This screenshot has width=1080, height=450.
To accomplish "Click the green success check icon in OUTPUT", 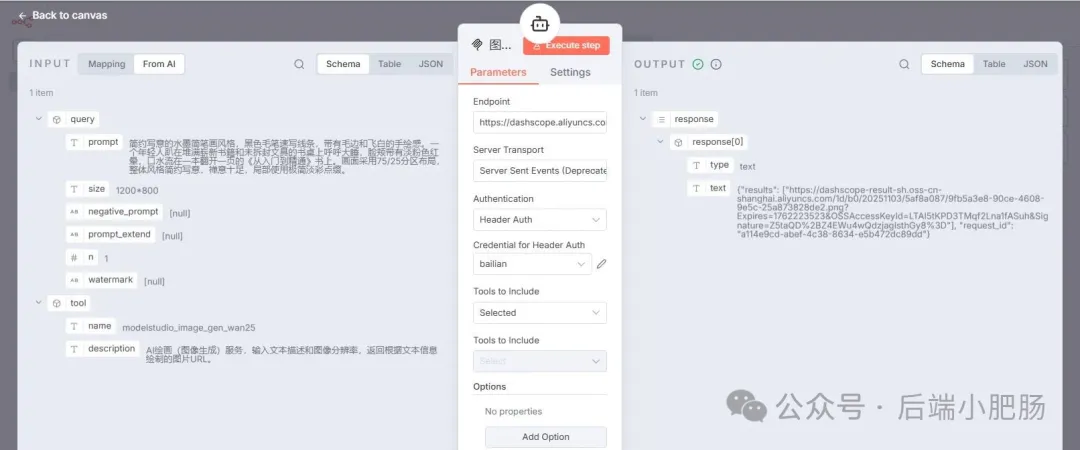I will pos(698,64).
